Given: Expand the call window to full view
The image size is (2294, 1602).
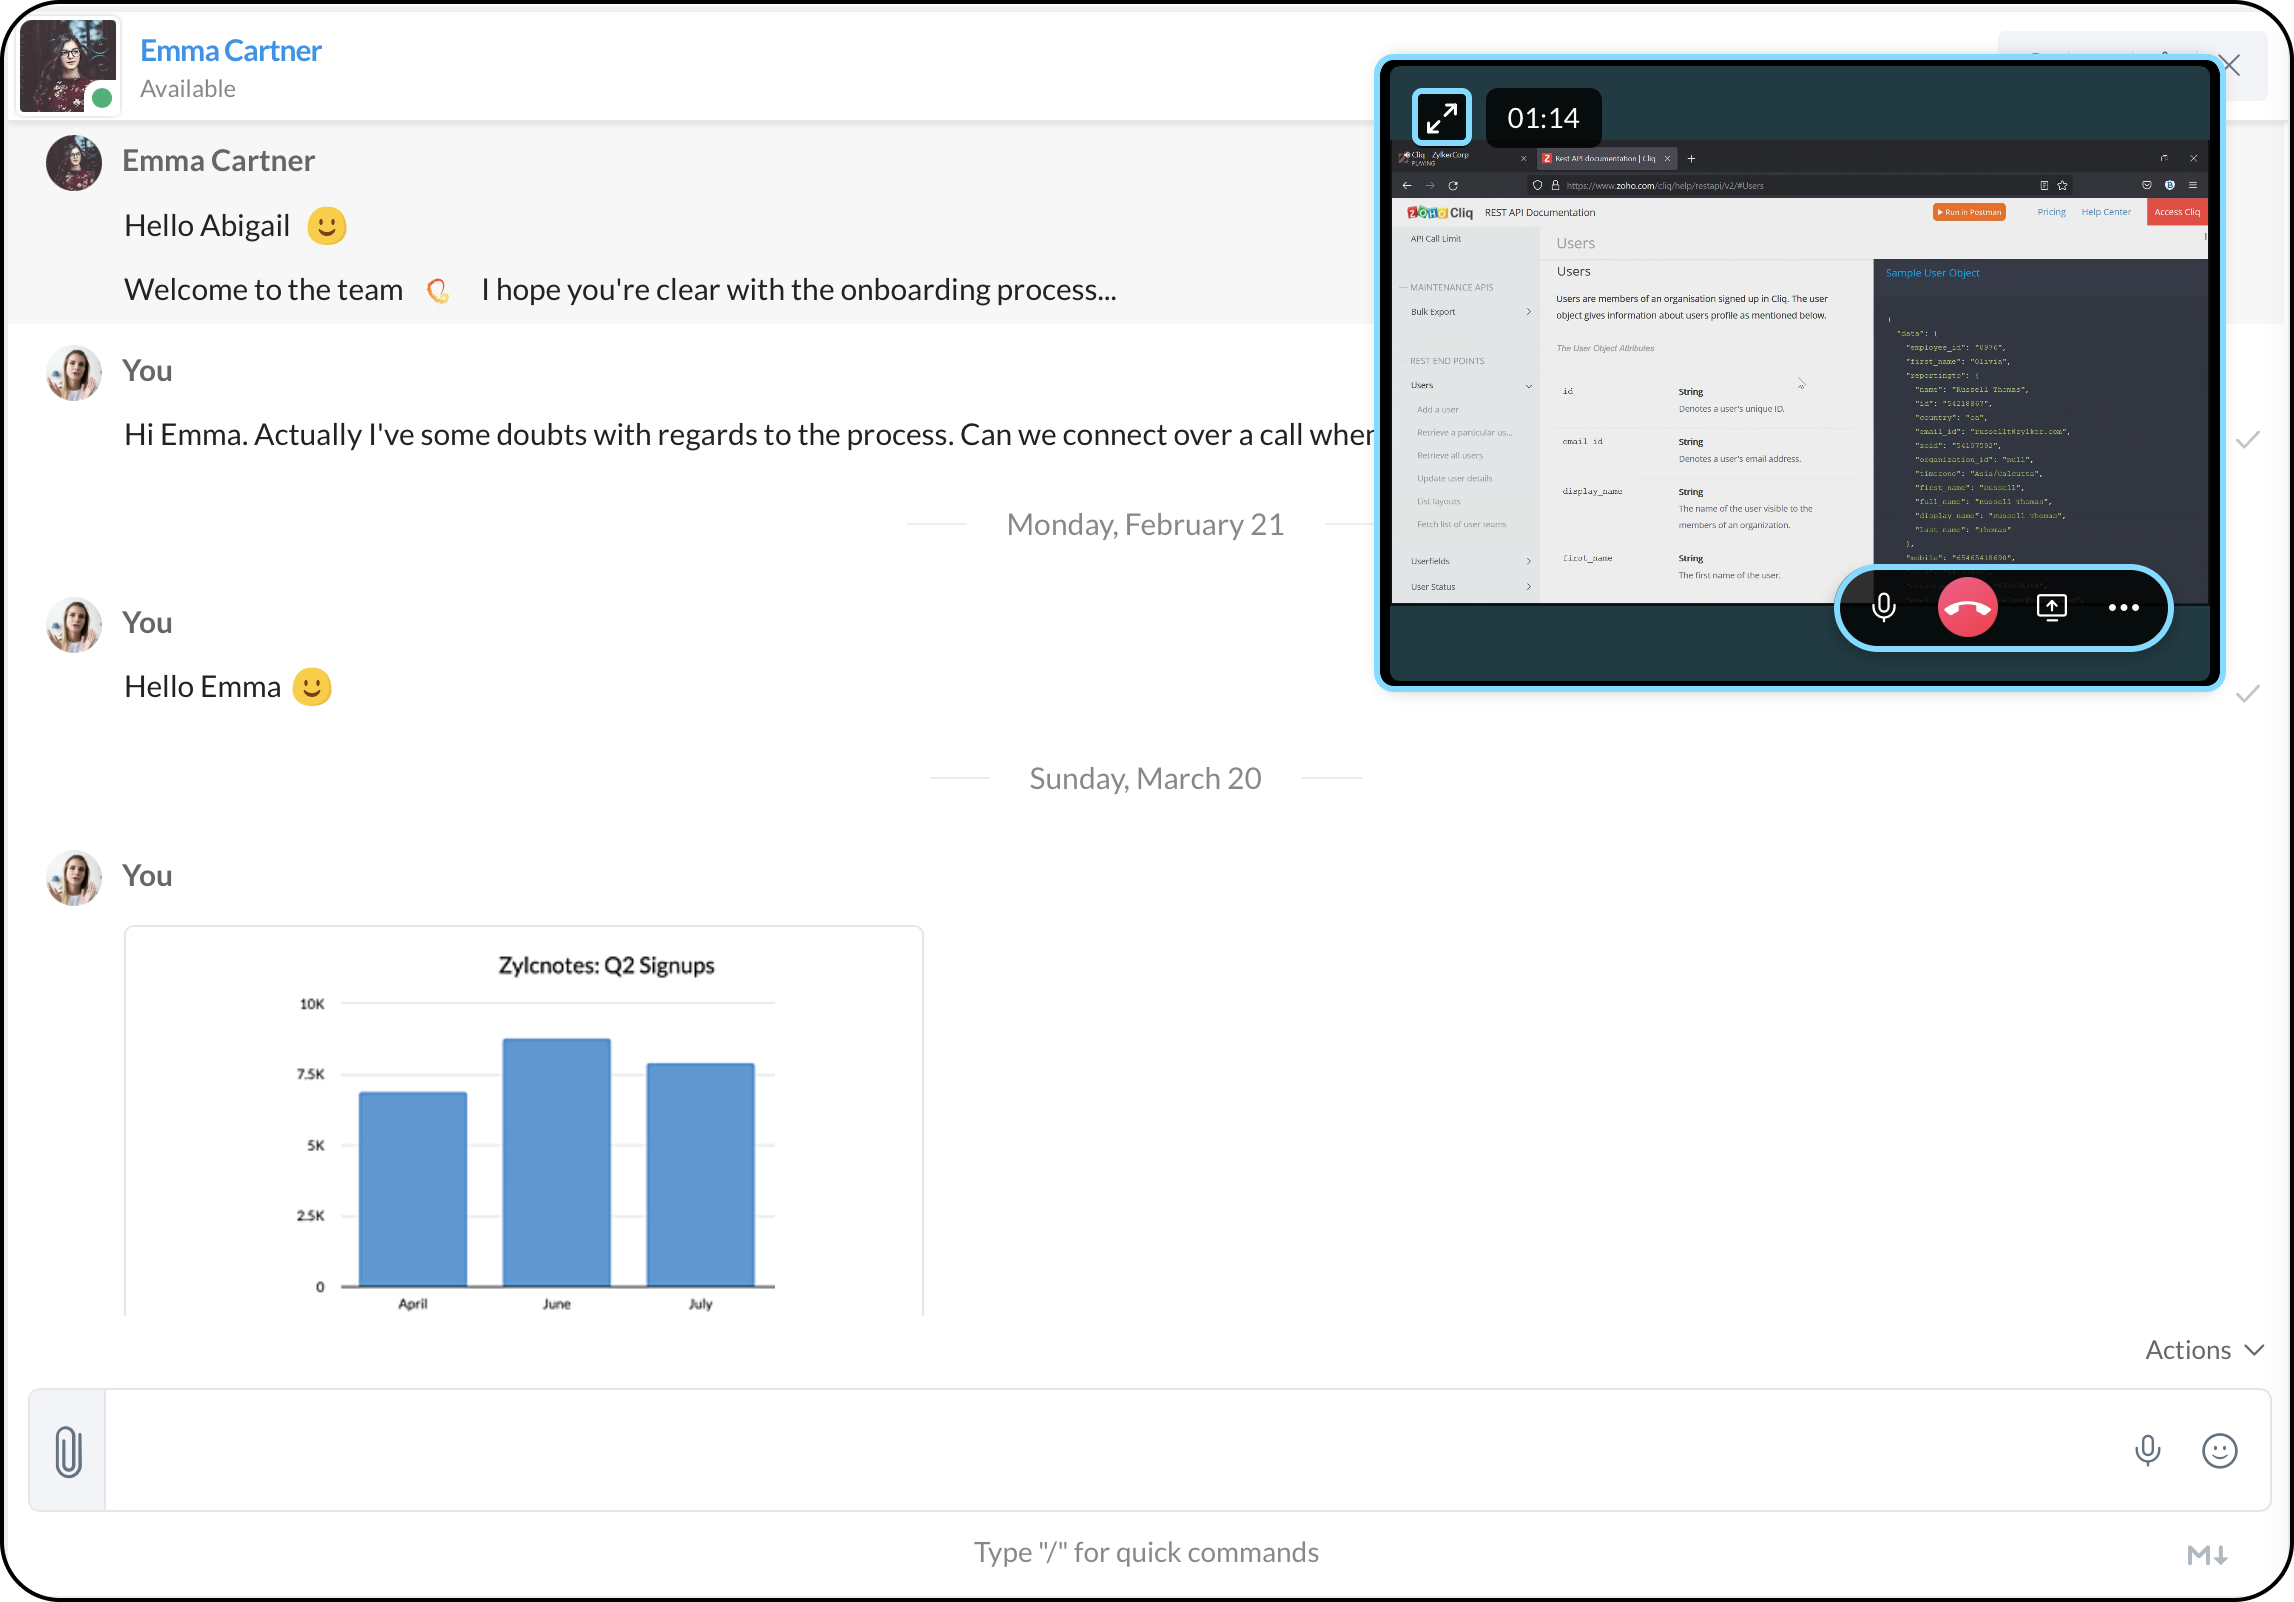Looking at the screenshot, I should (1441, 118).
